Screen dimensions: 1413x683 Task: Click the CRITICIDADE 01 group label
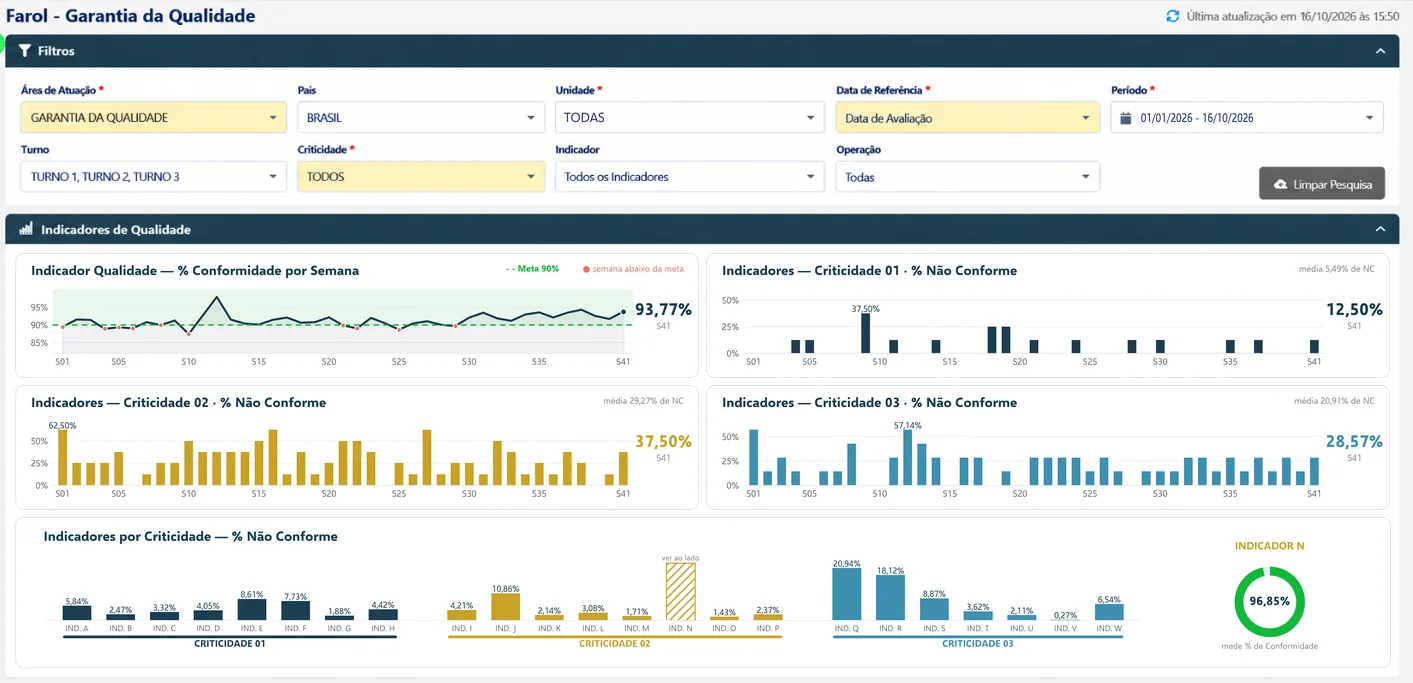[230, 644]
